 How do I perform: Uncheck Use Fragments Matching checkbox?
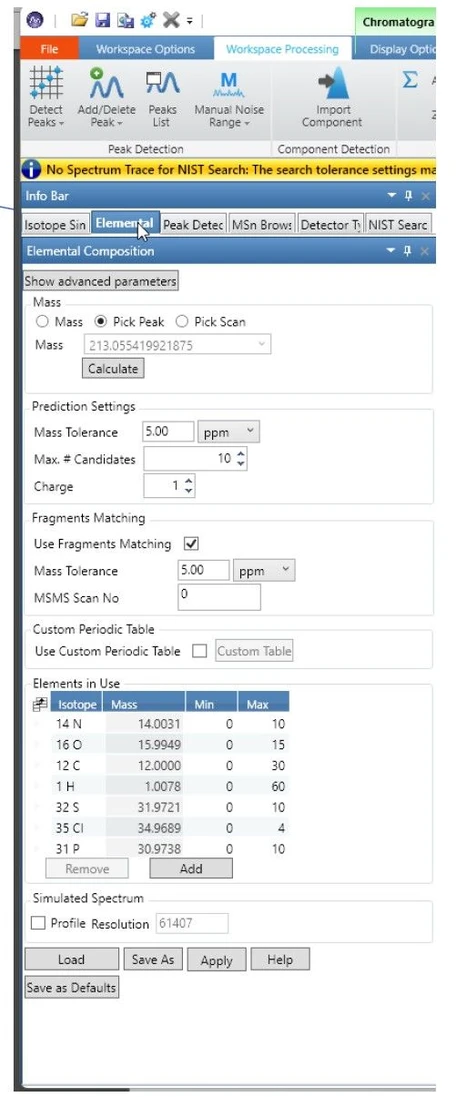(x=190, y=544)
